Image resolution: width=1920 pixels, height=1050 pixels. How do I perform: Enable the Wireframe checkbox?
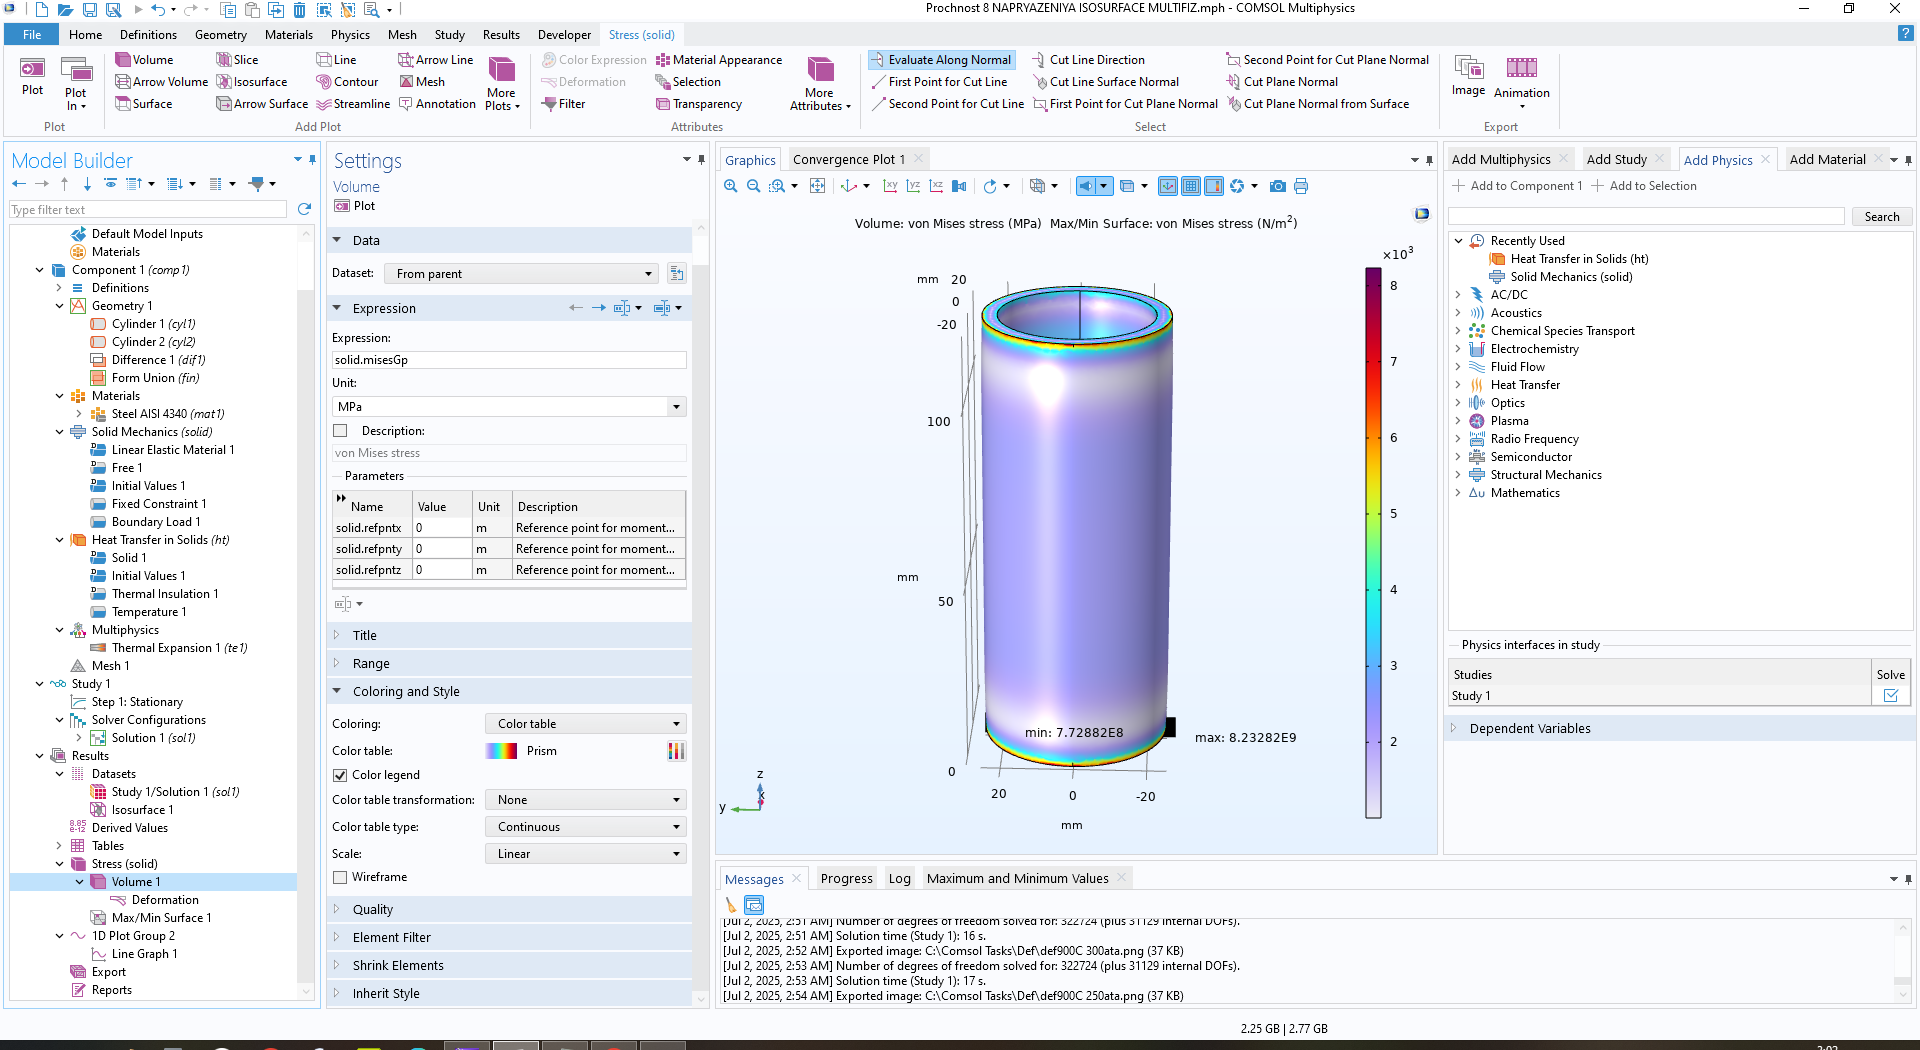(341, 877)
